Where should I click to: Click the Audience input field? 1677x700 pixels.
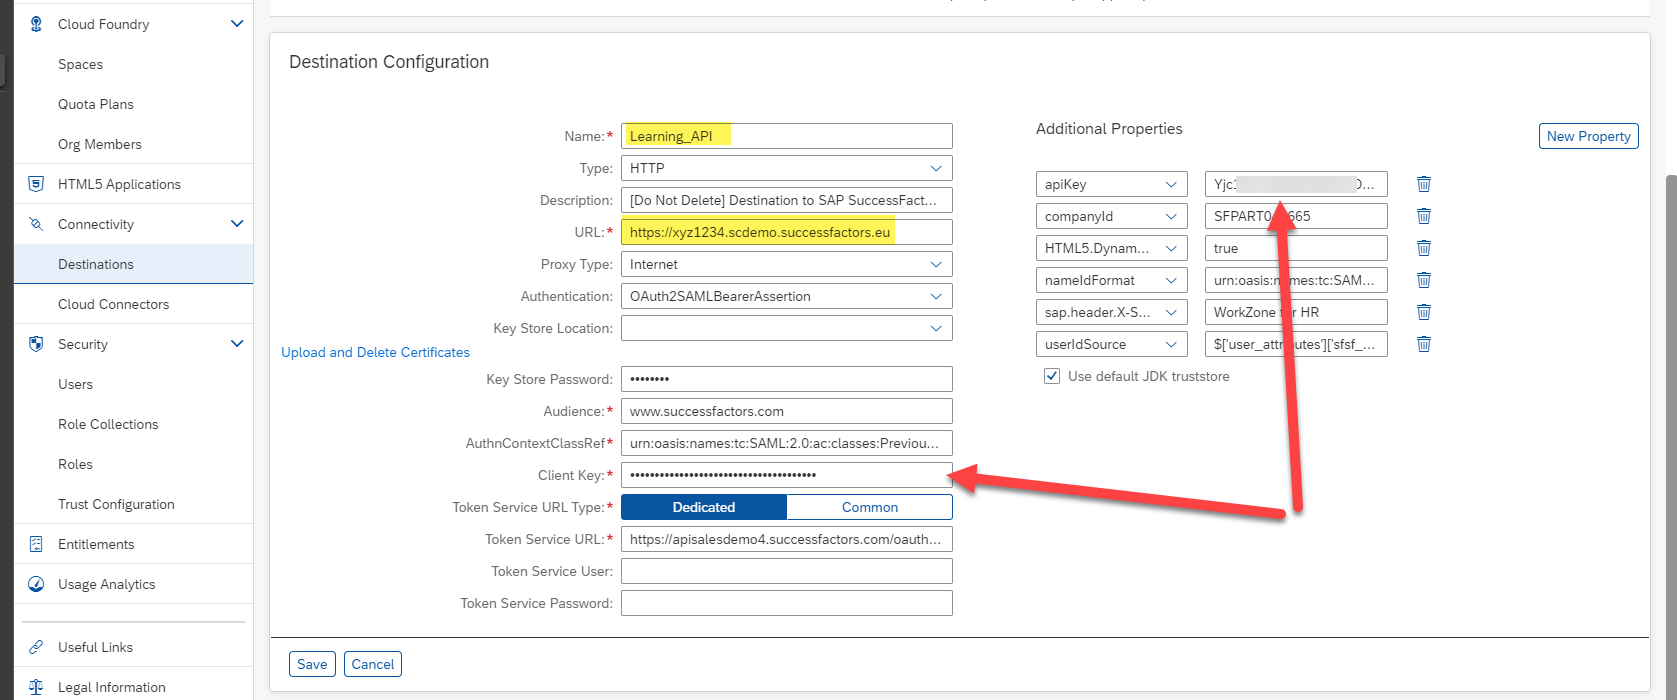787,411
